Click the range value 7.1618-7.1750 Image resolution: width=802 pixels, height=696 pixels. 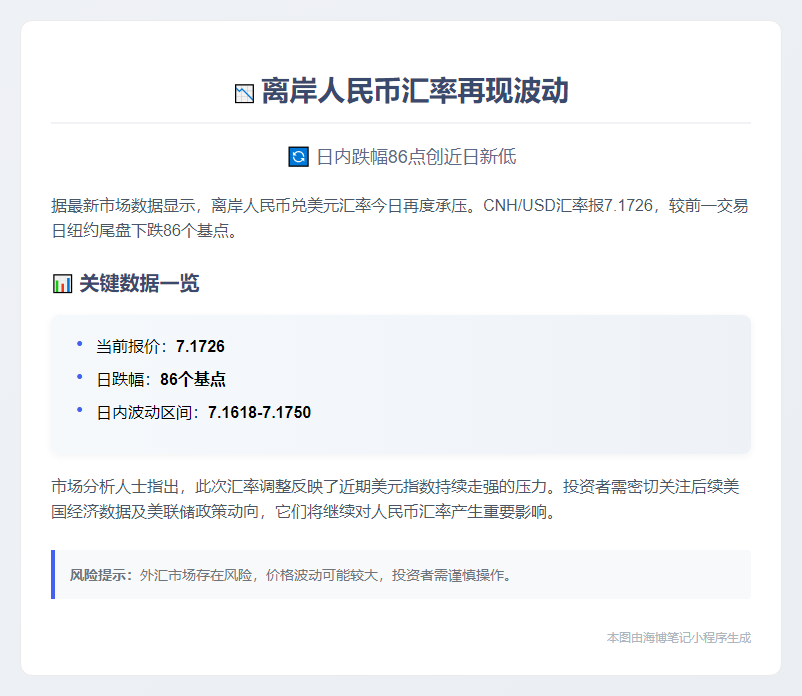coord(259,412)
